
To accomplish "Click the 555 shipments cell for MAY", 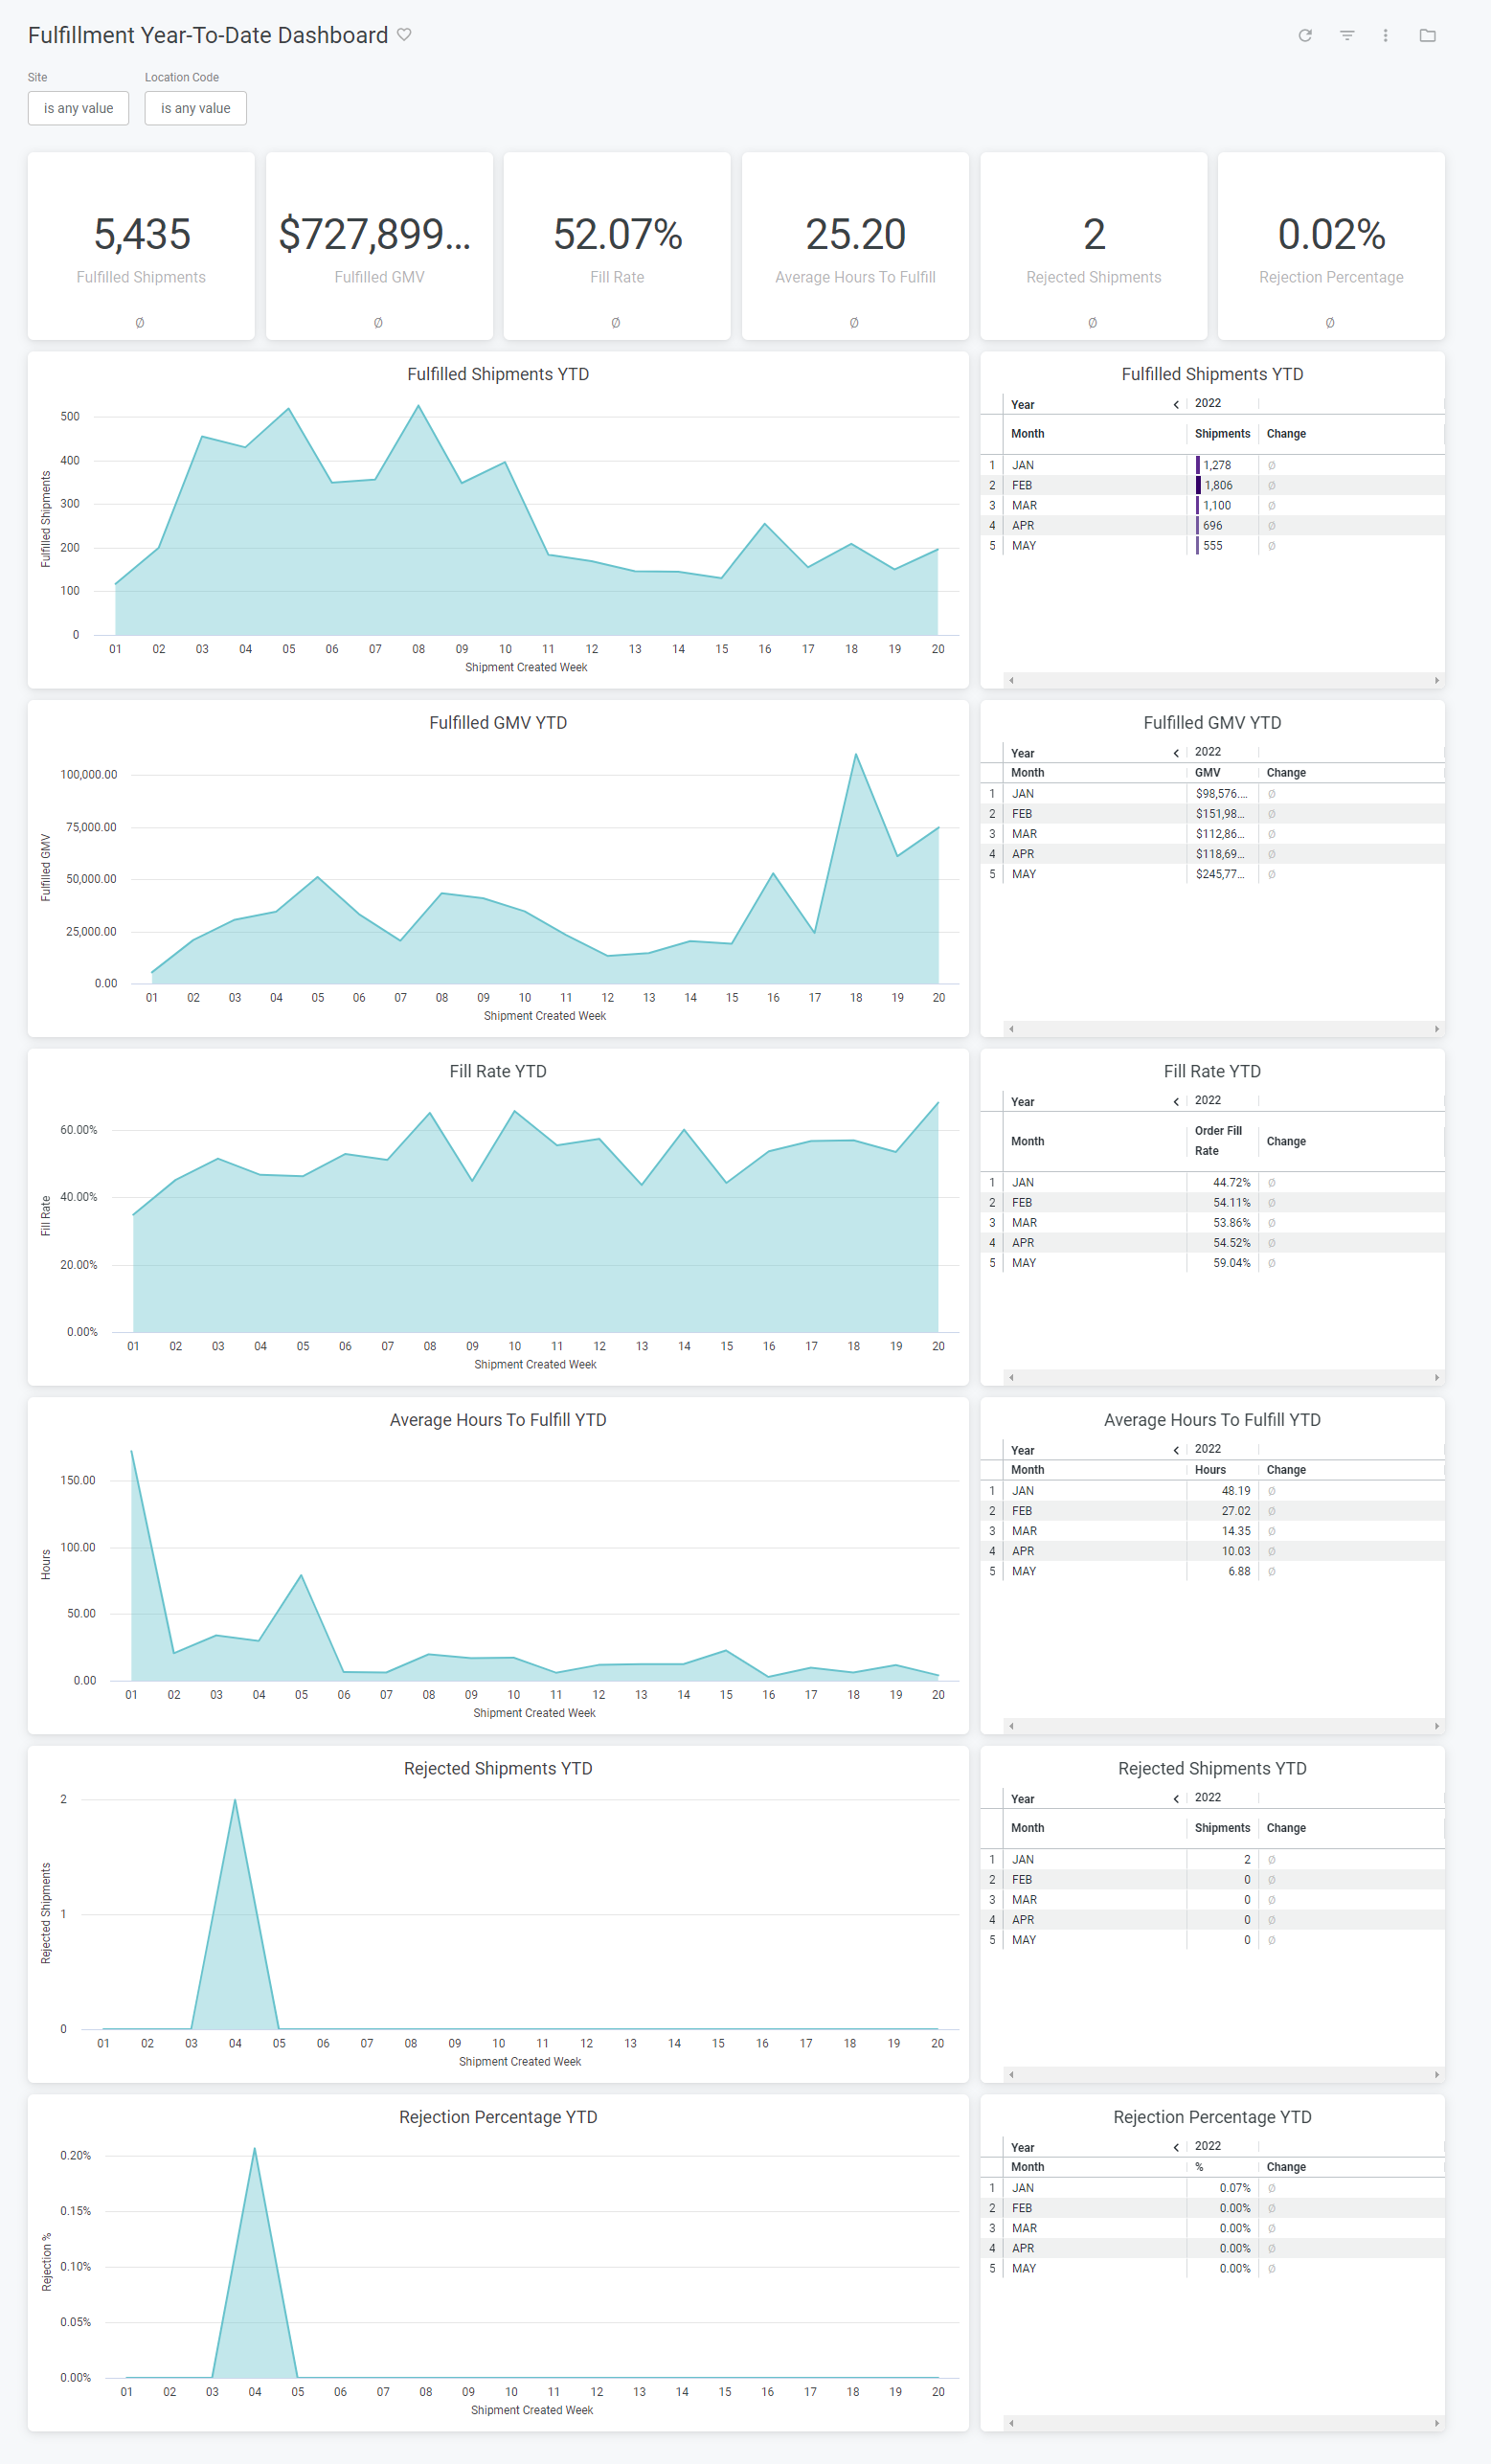I will click(x=1222, y=546).
